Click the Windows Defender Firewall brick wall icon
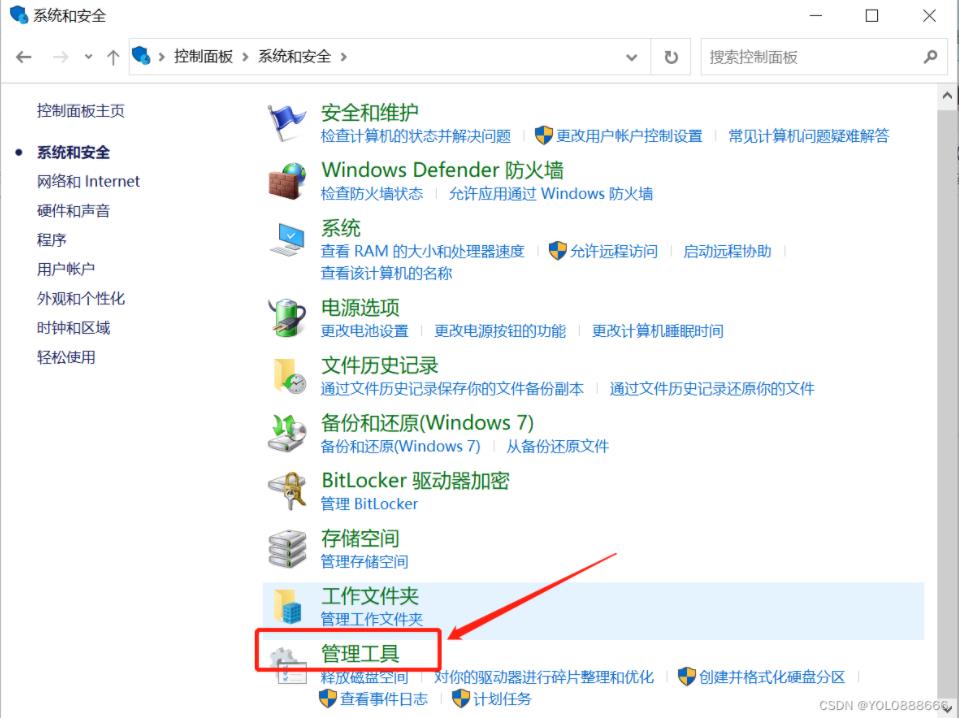This screenshot has width=959, height=718. (x=287, y=181)
